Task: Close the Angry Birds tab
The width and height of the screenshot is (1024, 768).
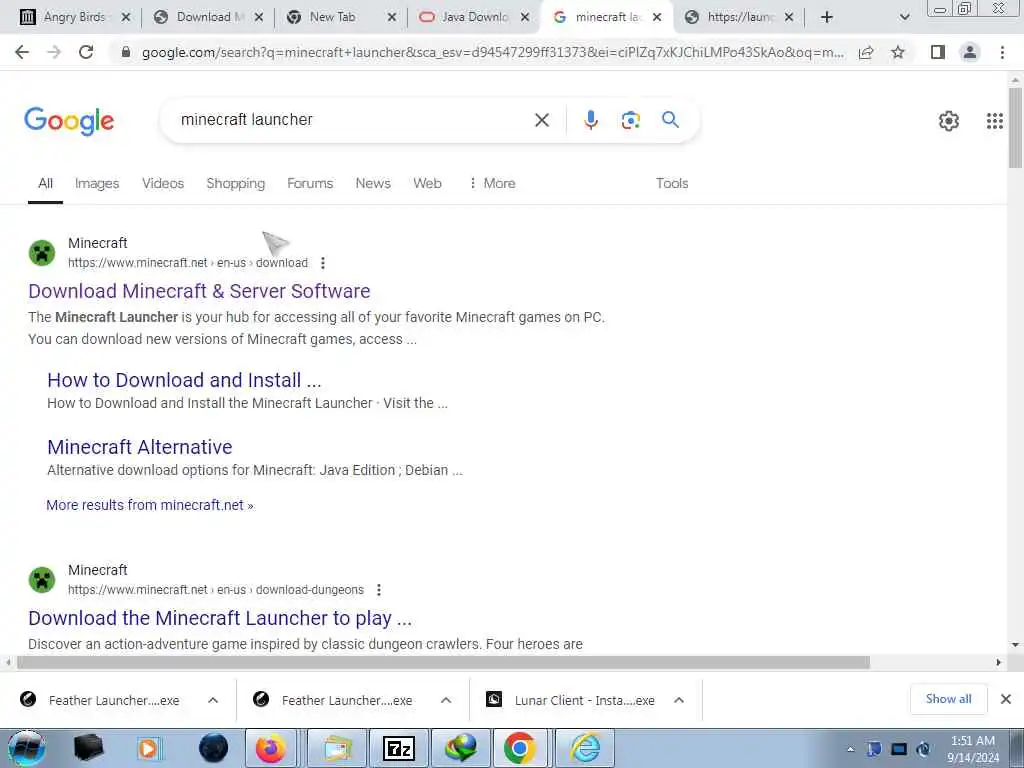Action: 126,18
